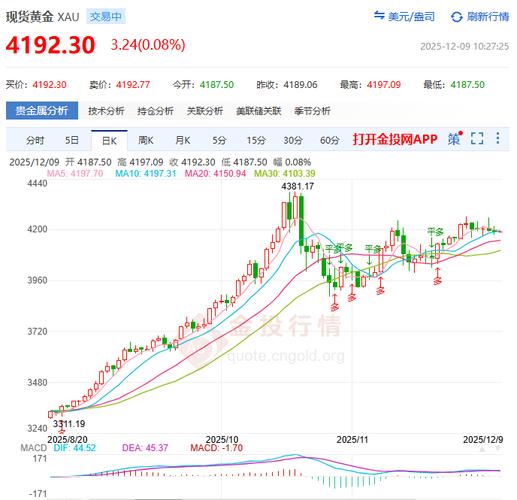Click the DEA: 45.37 label

pos(145,448)
